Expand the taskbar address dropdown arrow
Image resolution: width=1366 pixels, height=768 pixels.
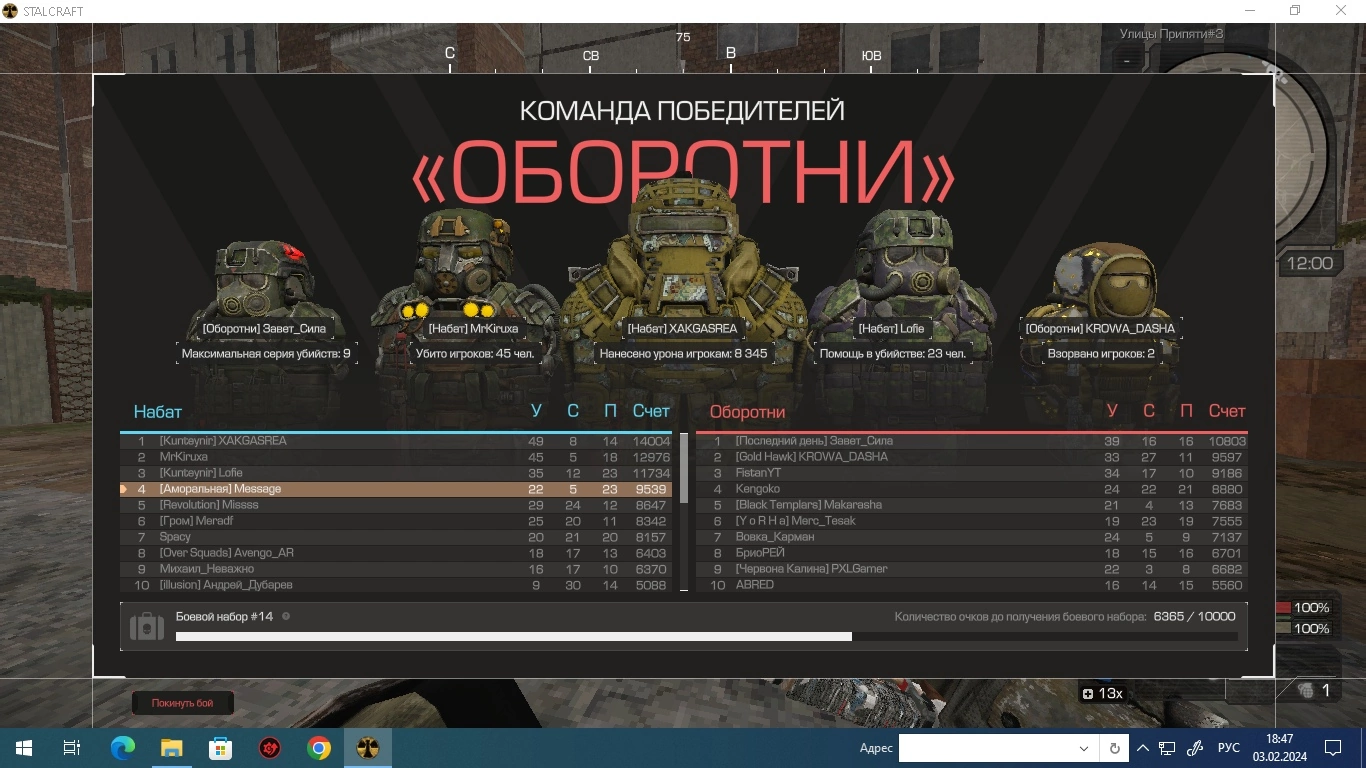click(1084, 748)
